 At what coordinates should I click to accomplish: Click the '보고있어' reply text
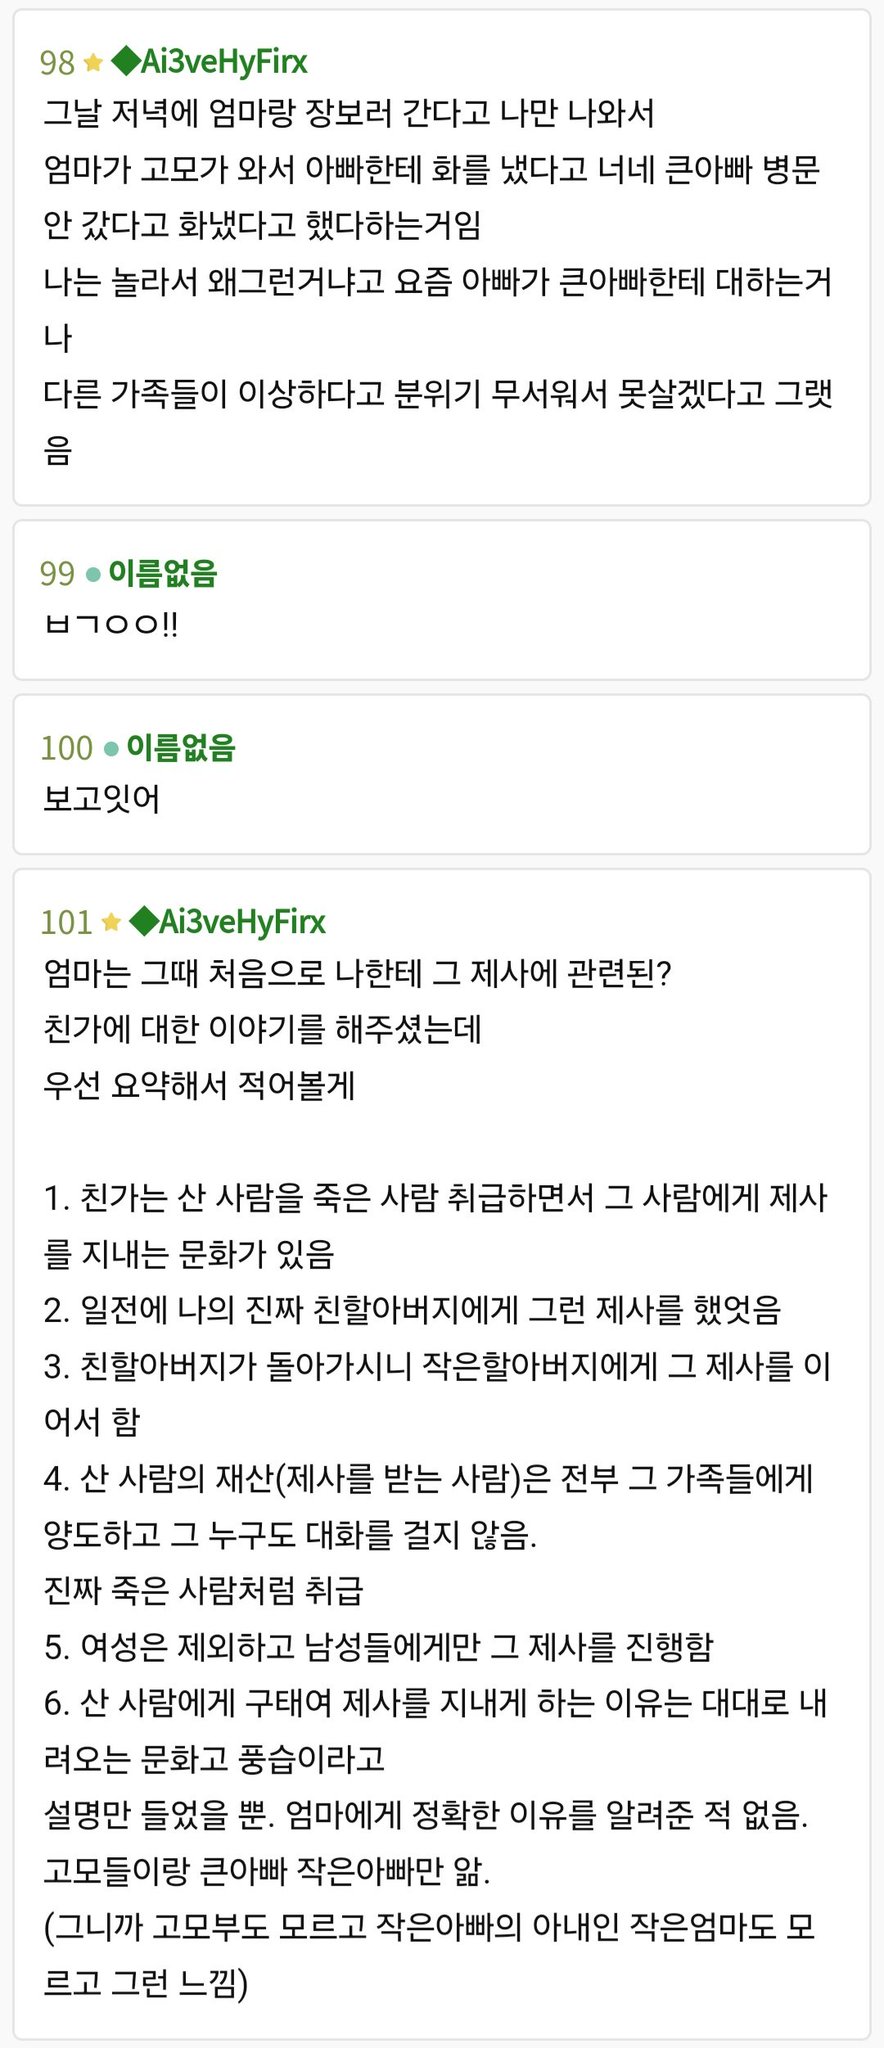click(101, 799)
